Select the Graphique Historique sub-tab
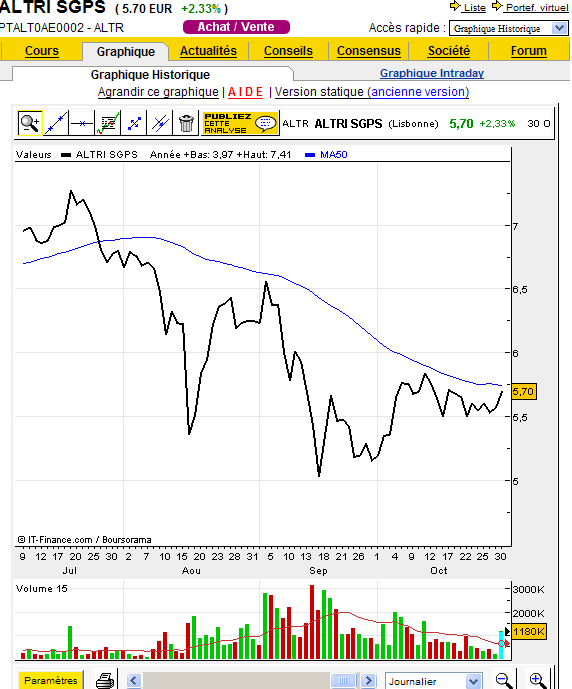 pyautogui.click(x=150, y=74)
